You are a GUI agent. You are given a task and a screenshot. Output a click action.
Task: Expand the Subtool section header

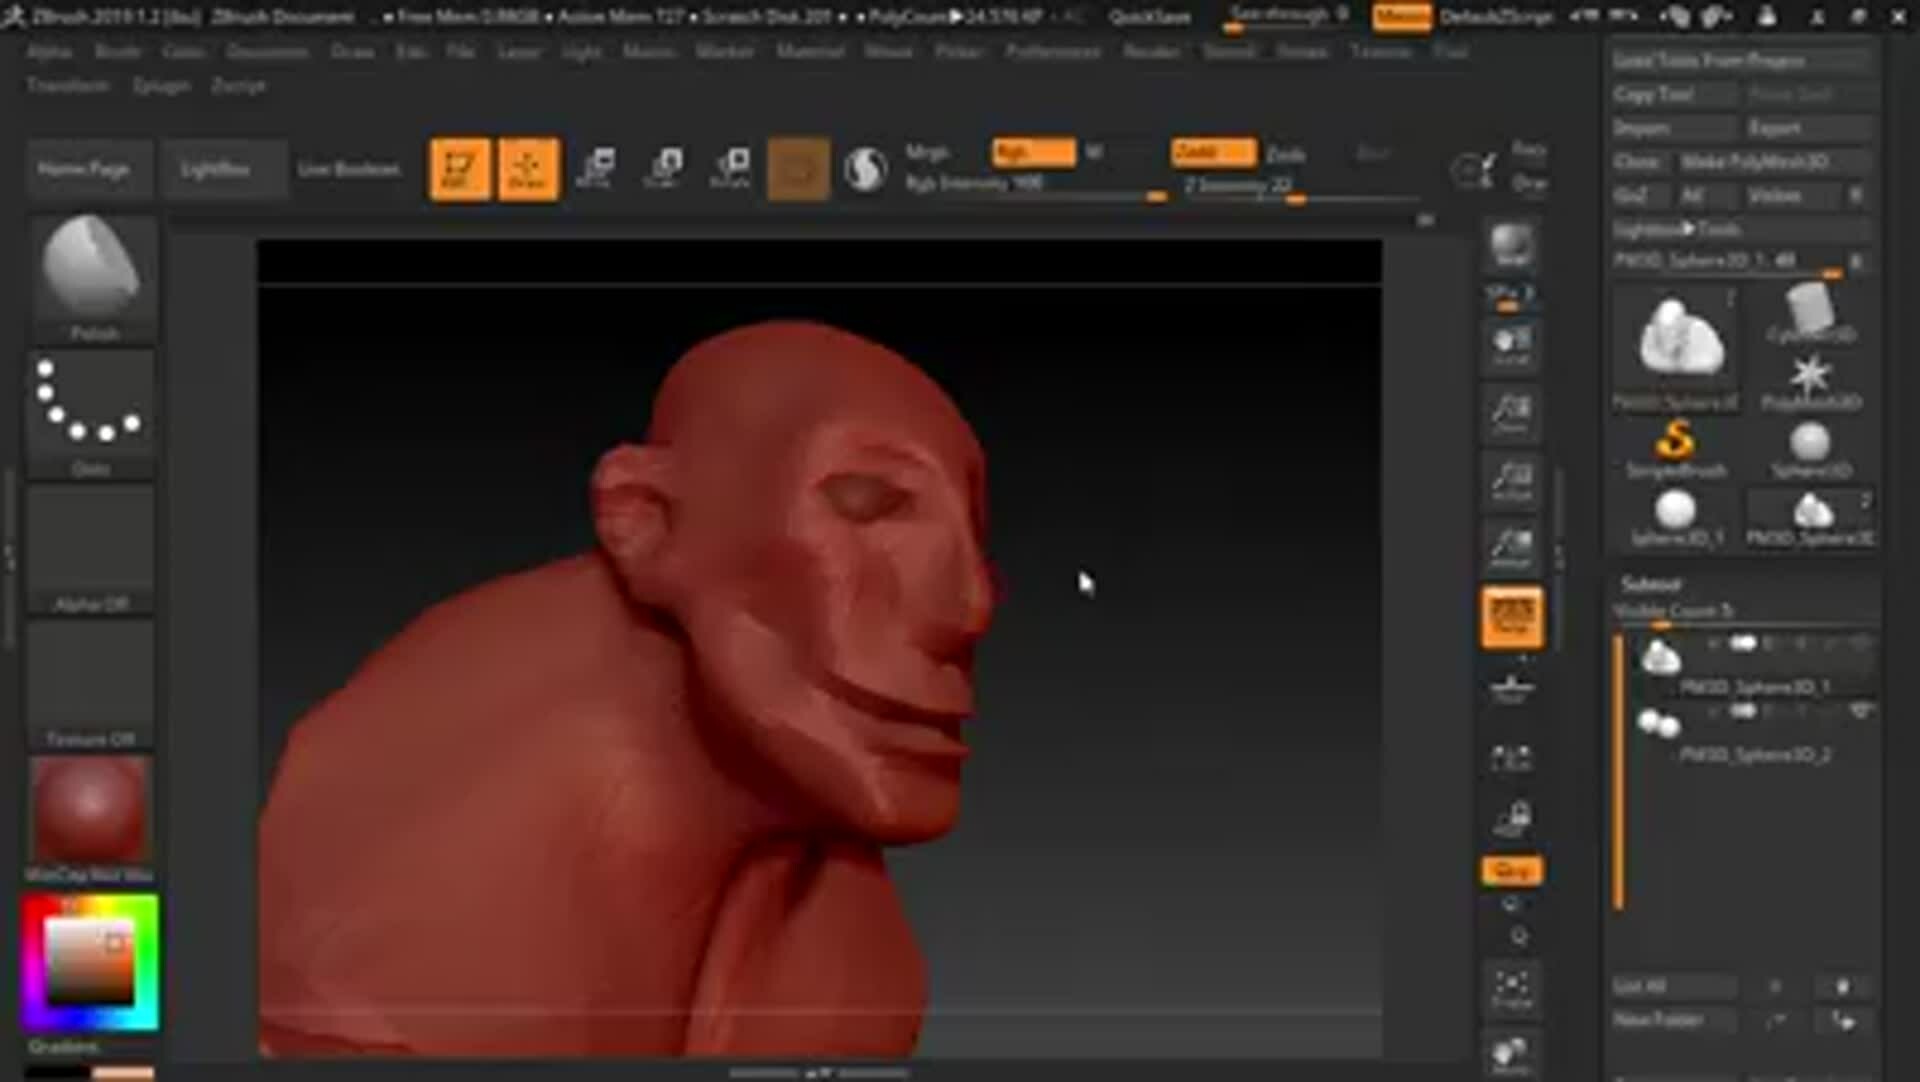point(1649,583)
